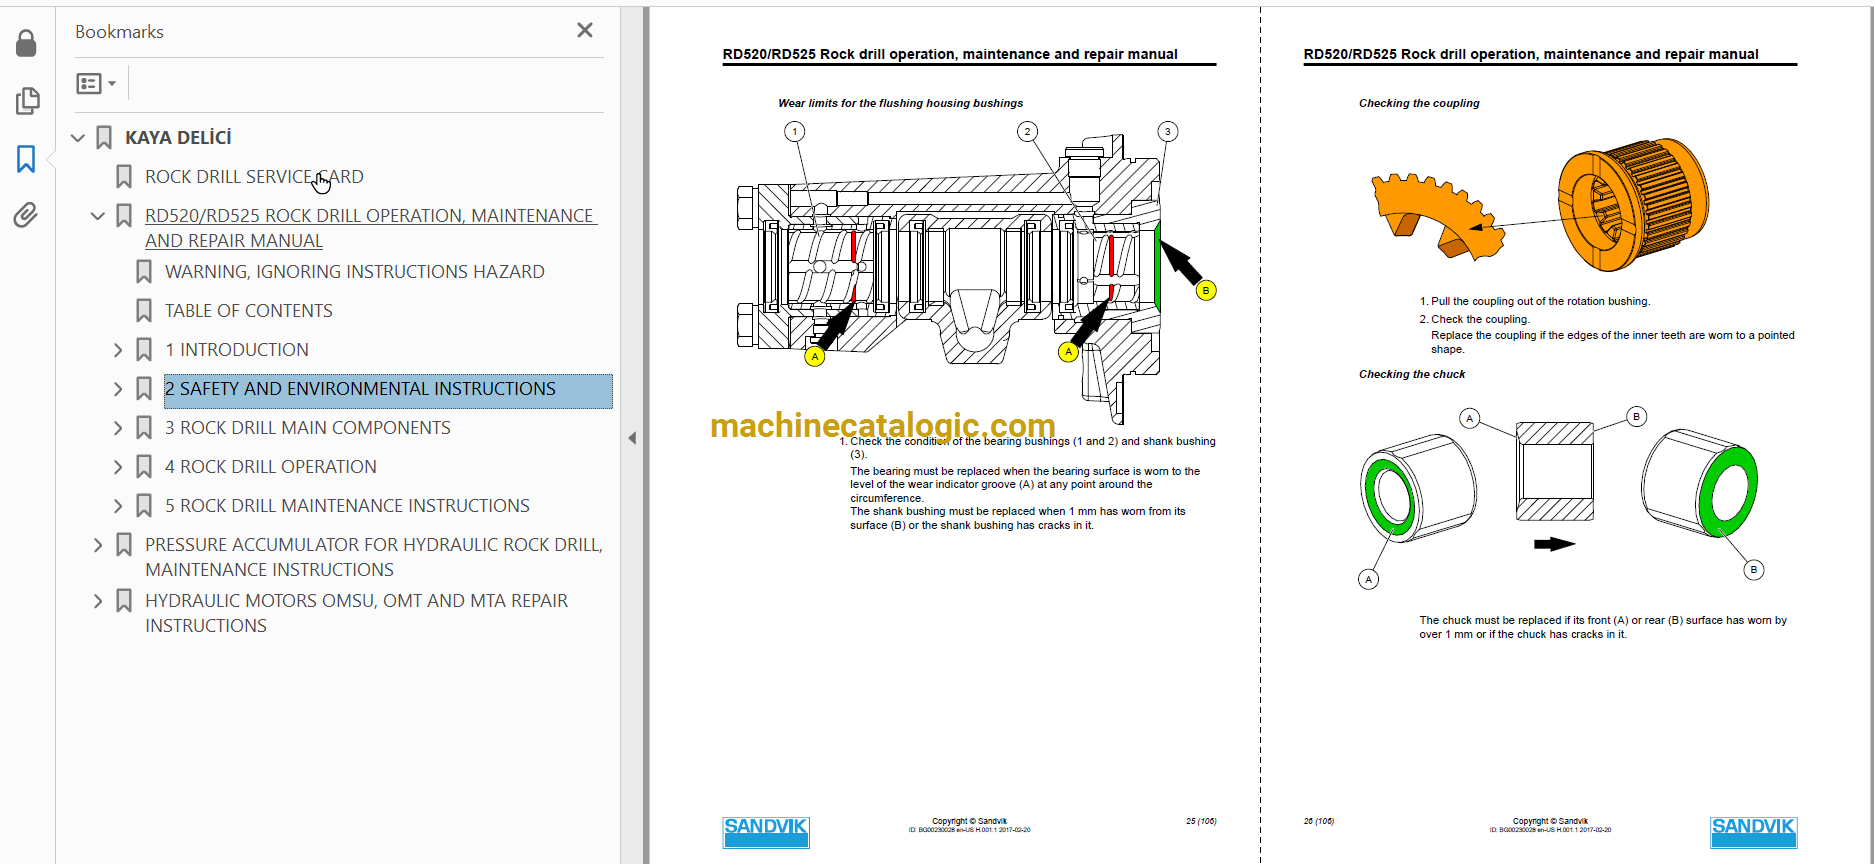Open the bookmark options dropdown menu
This screenshot has height=864, width=1874.
pyautogui.click(x=96, y=84)
